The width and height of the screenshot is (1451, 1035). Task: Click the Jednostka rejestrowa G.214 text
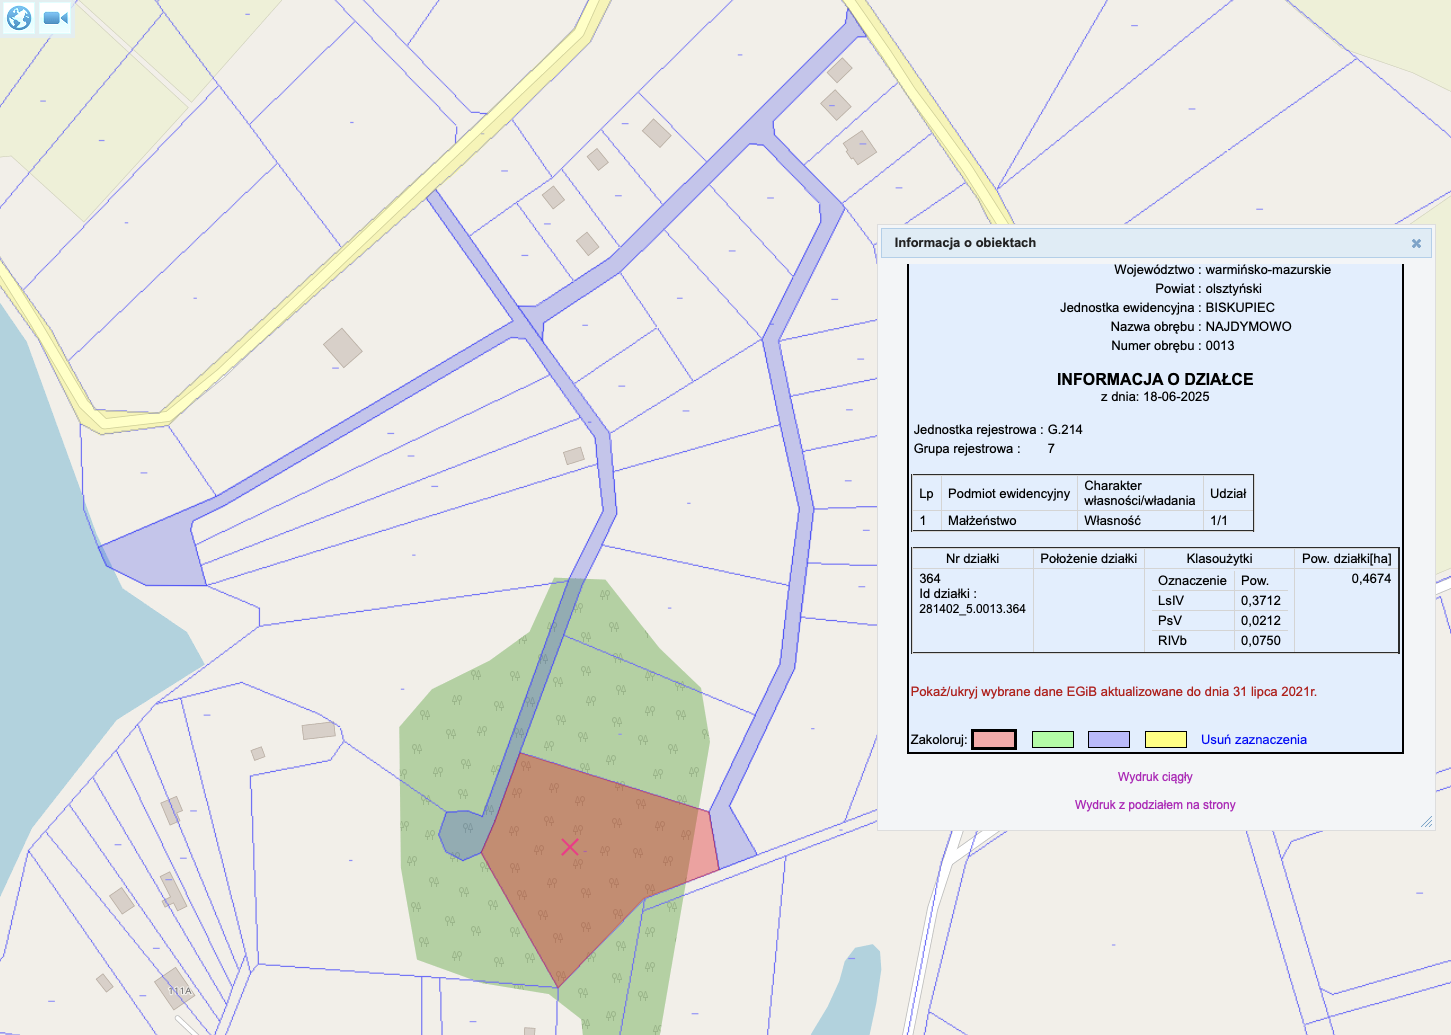coord(998,429)
